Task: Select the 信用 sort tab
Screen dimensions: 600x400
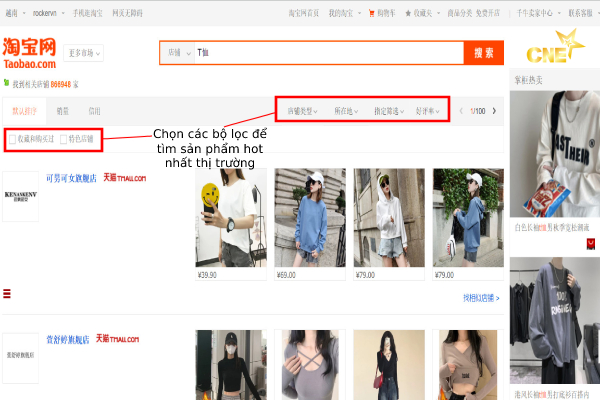Action: click(x=94, y=111)
